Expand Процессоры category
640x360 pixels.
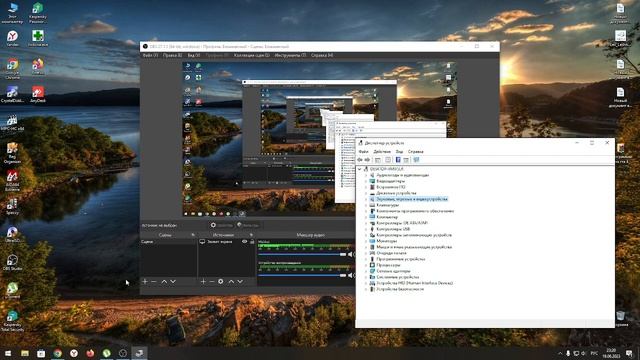[366, 265]
